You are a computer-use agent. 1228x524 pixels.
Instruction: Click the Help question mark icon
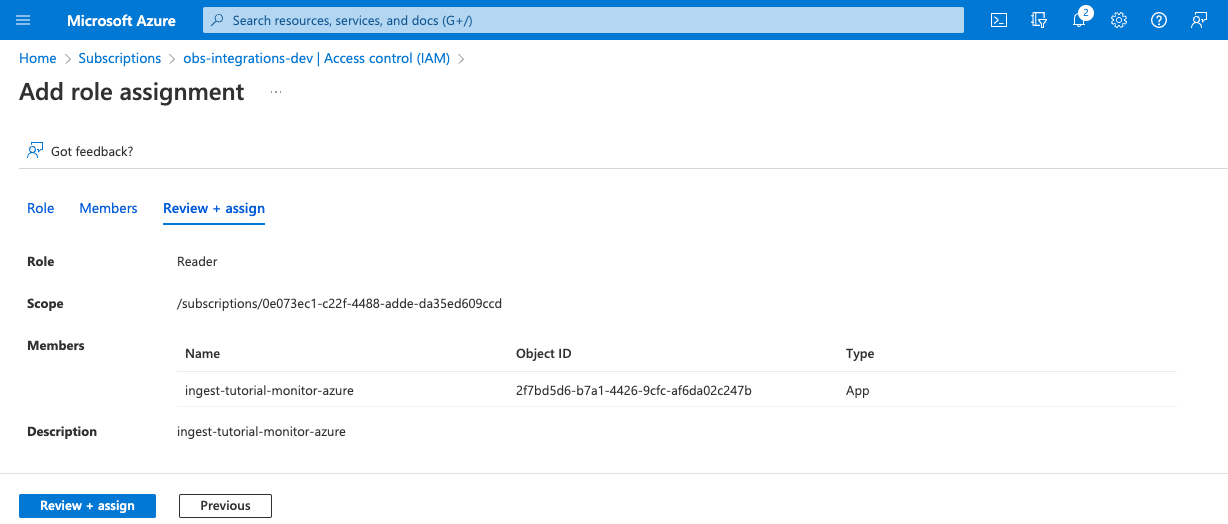1159,20
